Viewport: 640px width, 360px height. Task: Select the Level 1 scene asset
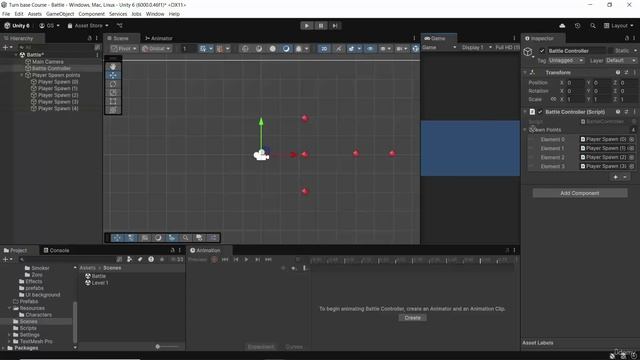click(96, 282)
